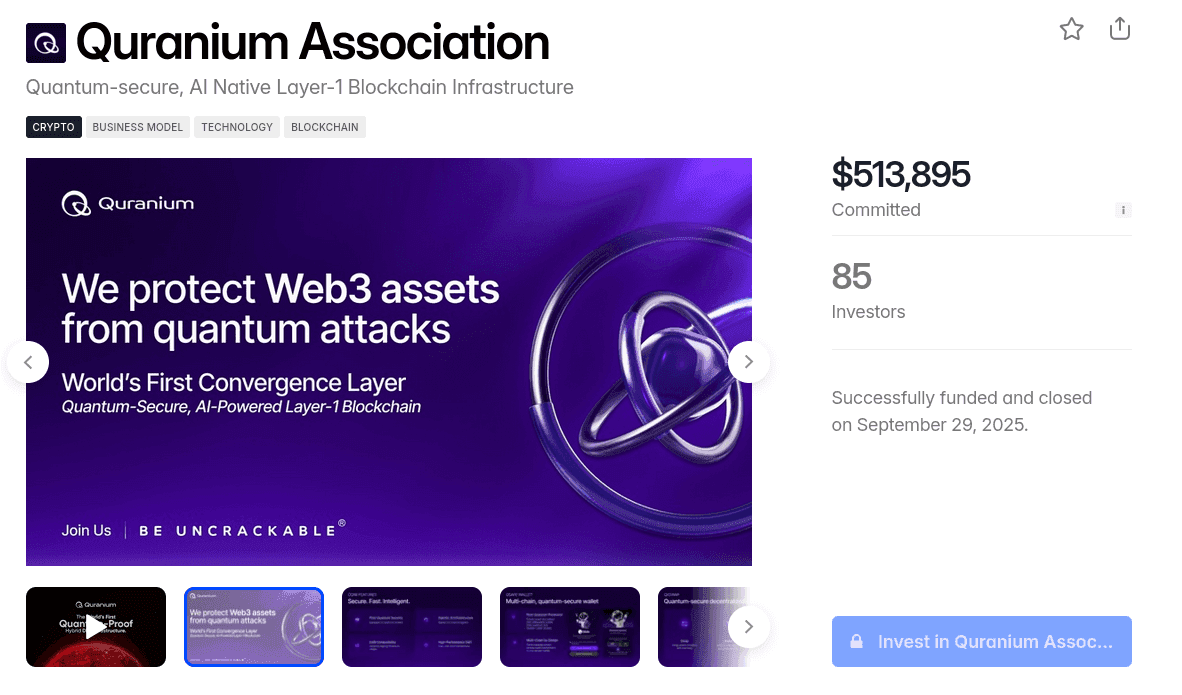Open sharing options with the share icon
Image resolution: width=1182 pixels, height=695 pixels.
point(1119,29)
